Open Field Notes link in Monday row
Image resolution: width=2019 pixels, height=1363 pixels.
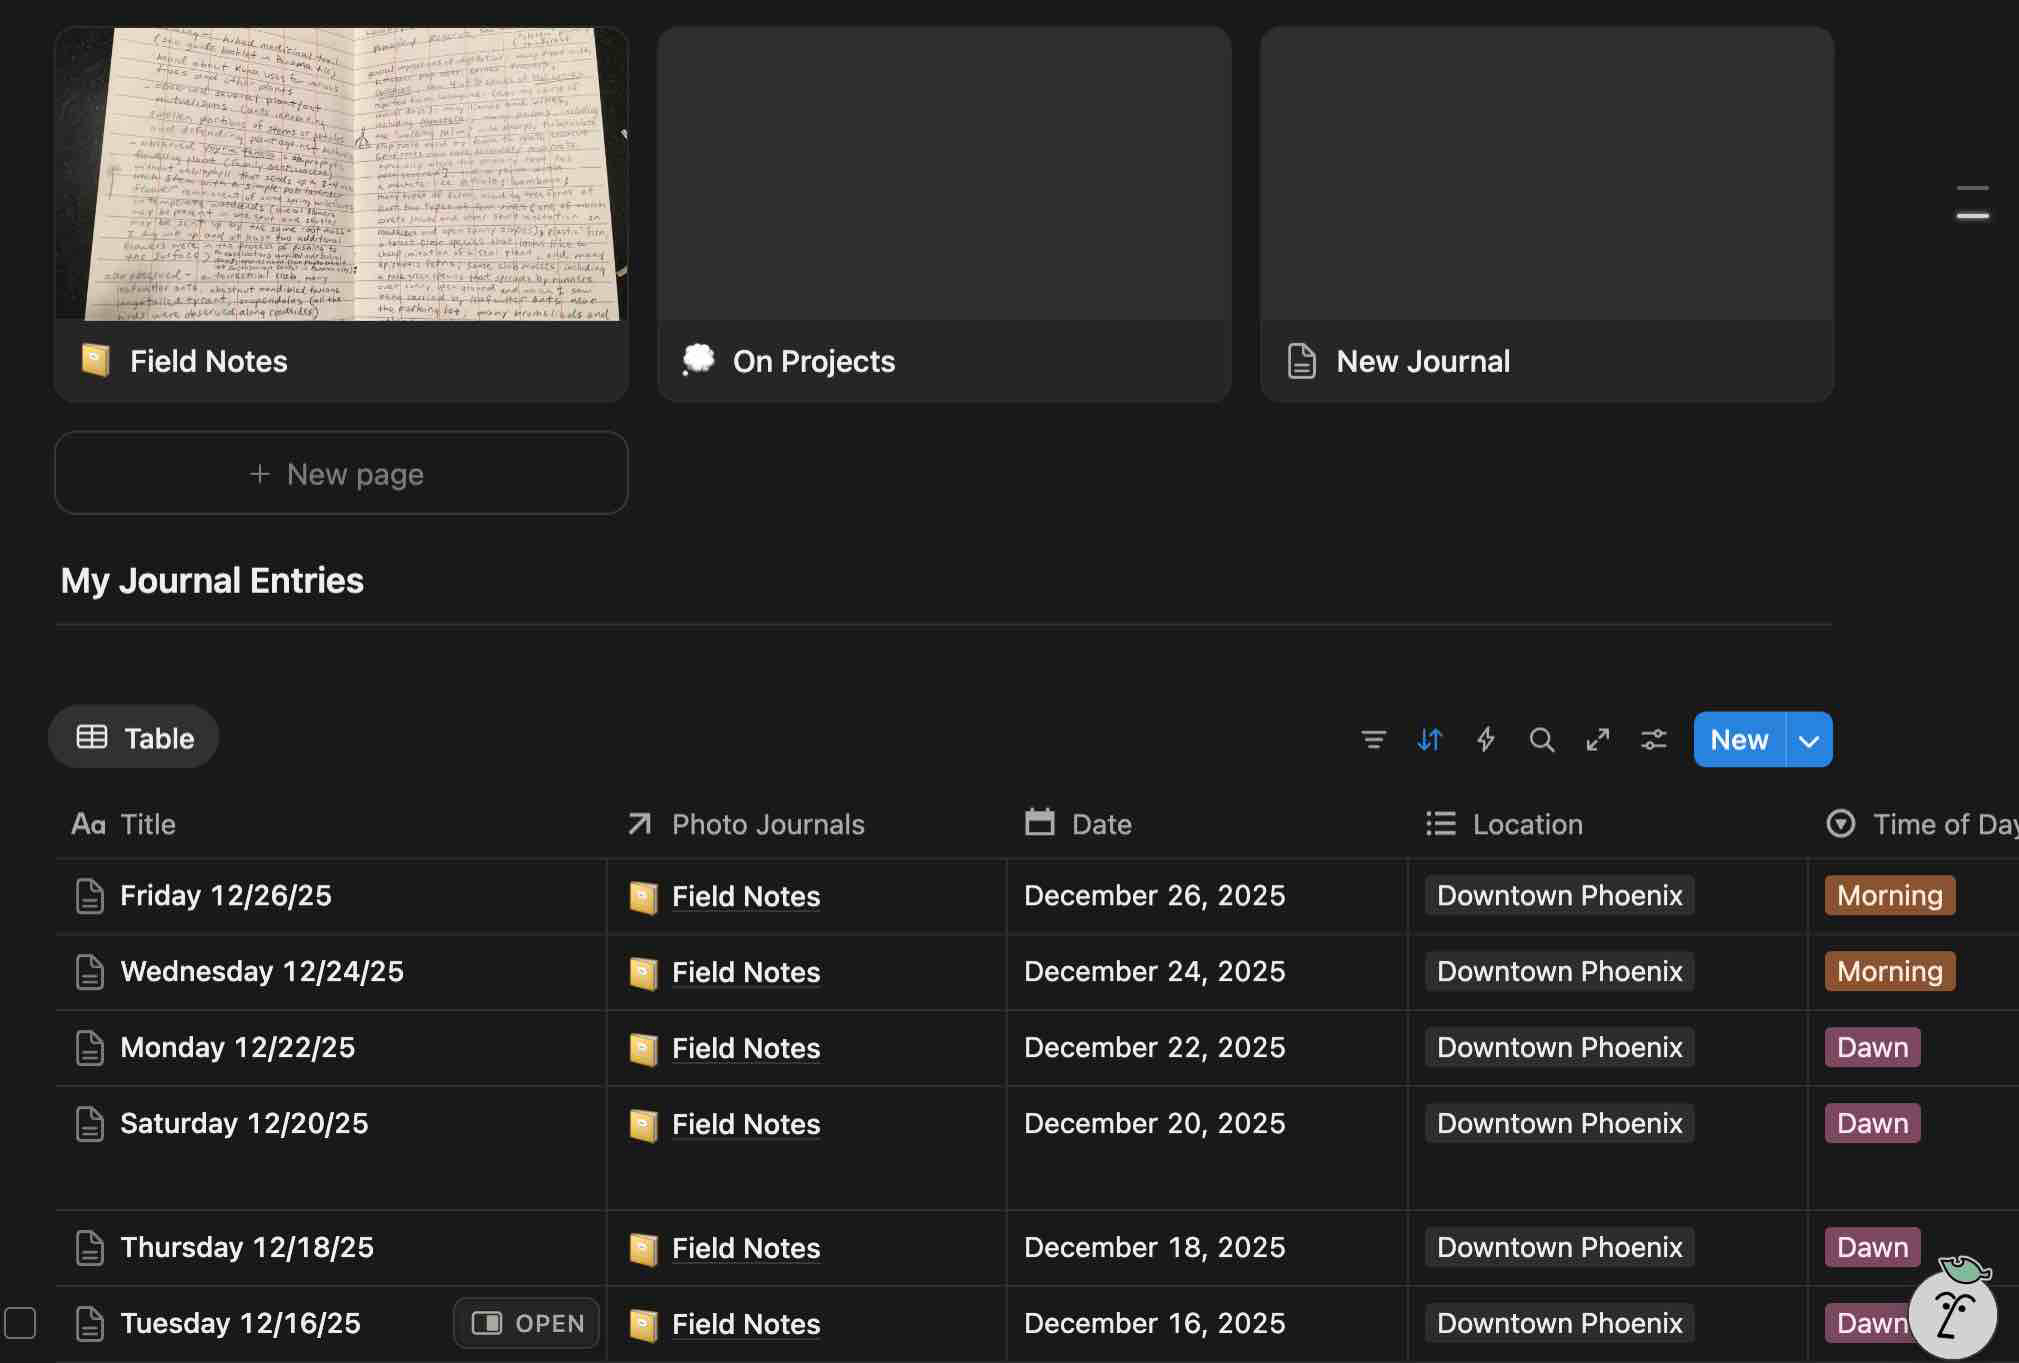(745, 1048)
